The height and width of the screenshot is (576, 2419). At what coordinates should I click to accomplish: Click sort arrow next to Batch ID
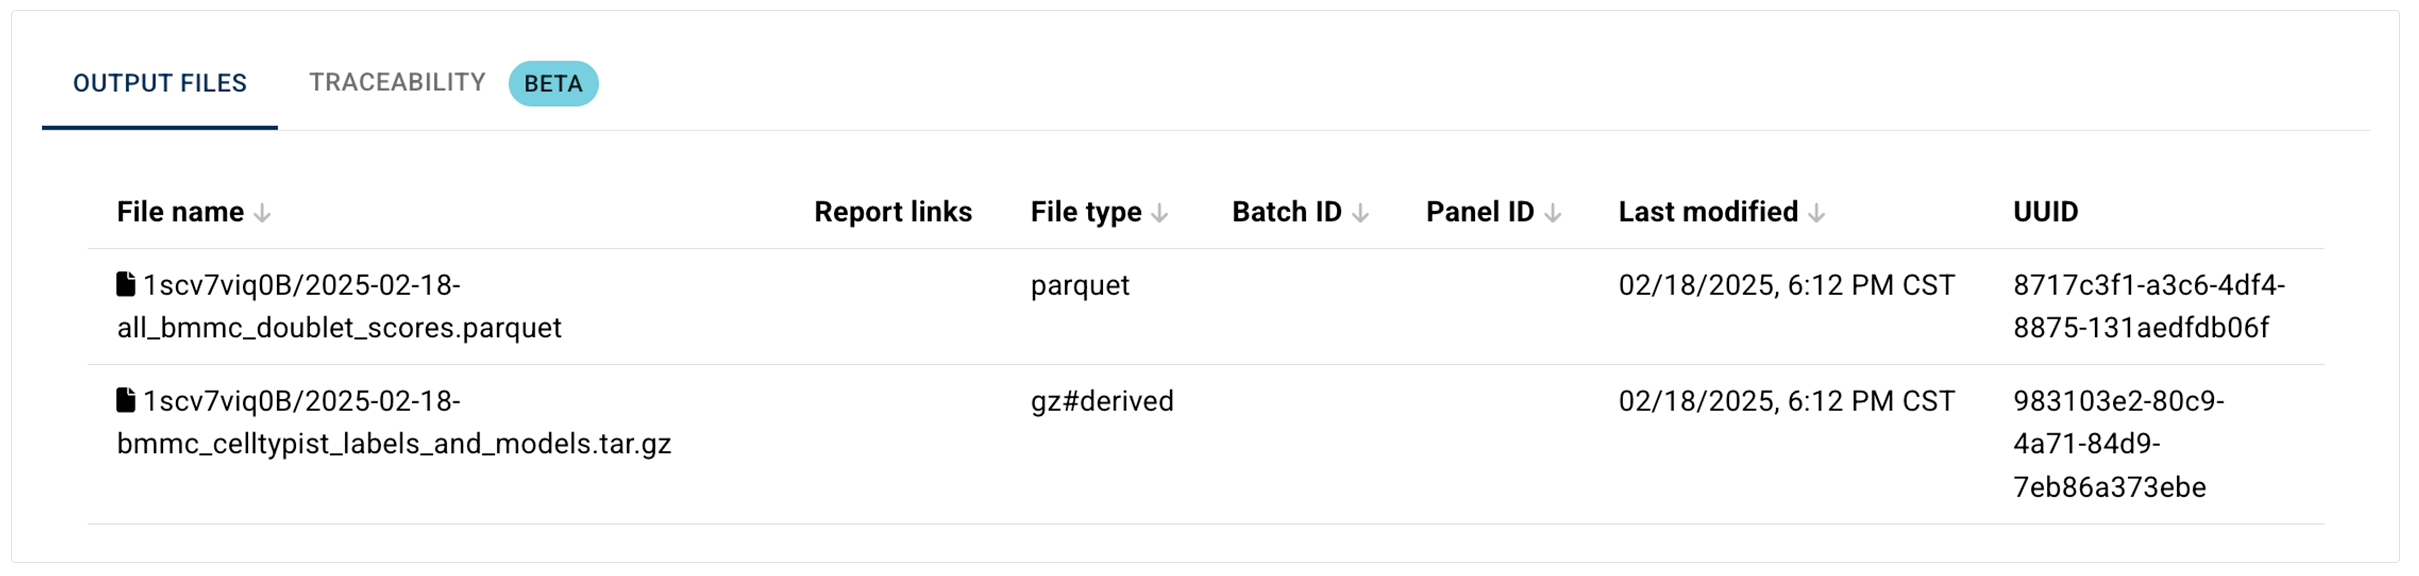pos(1360,213)
